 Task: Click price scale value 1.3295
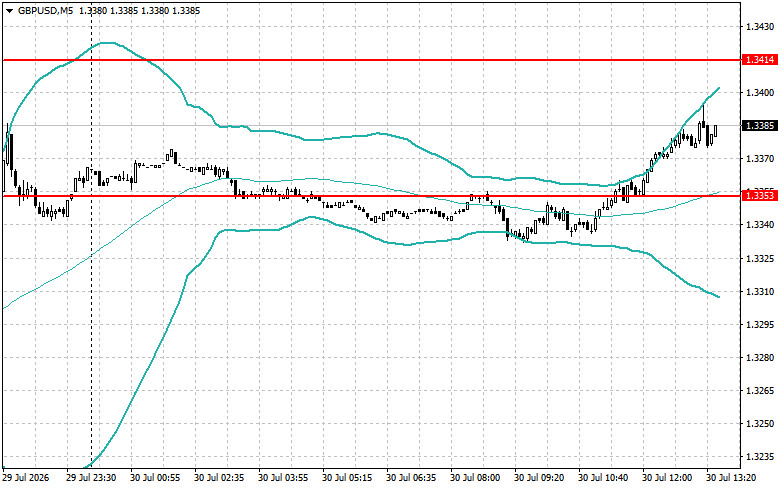(760, 325)
